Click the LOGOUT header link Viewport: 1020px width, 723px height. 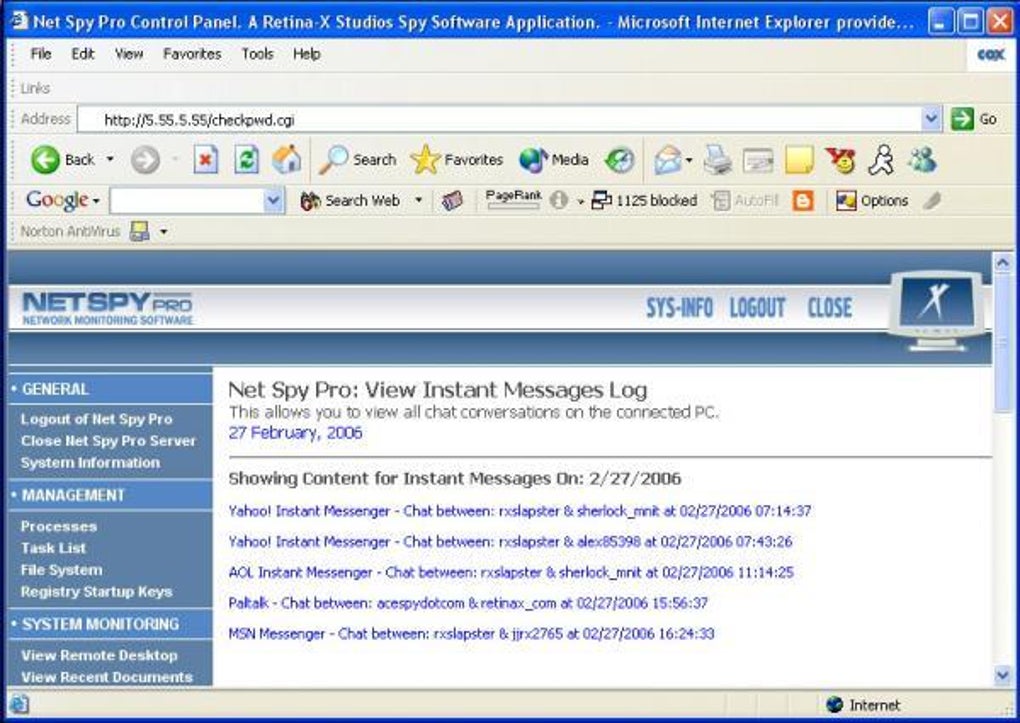coord(757,307)
